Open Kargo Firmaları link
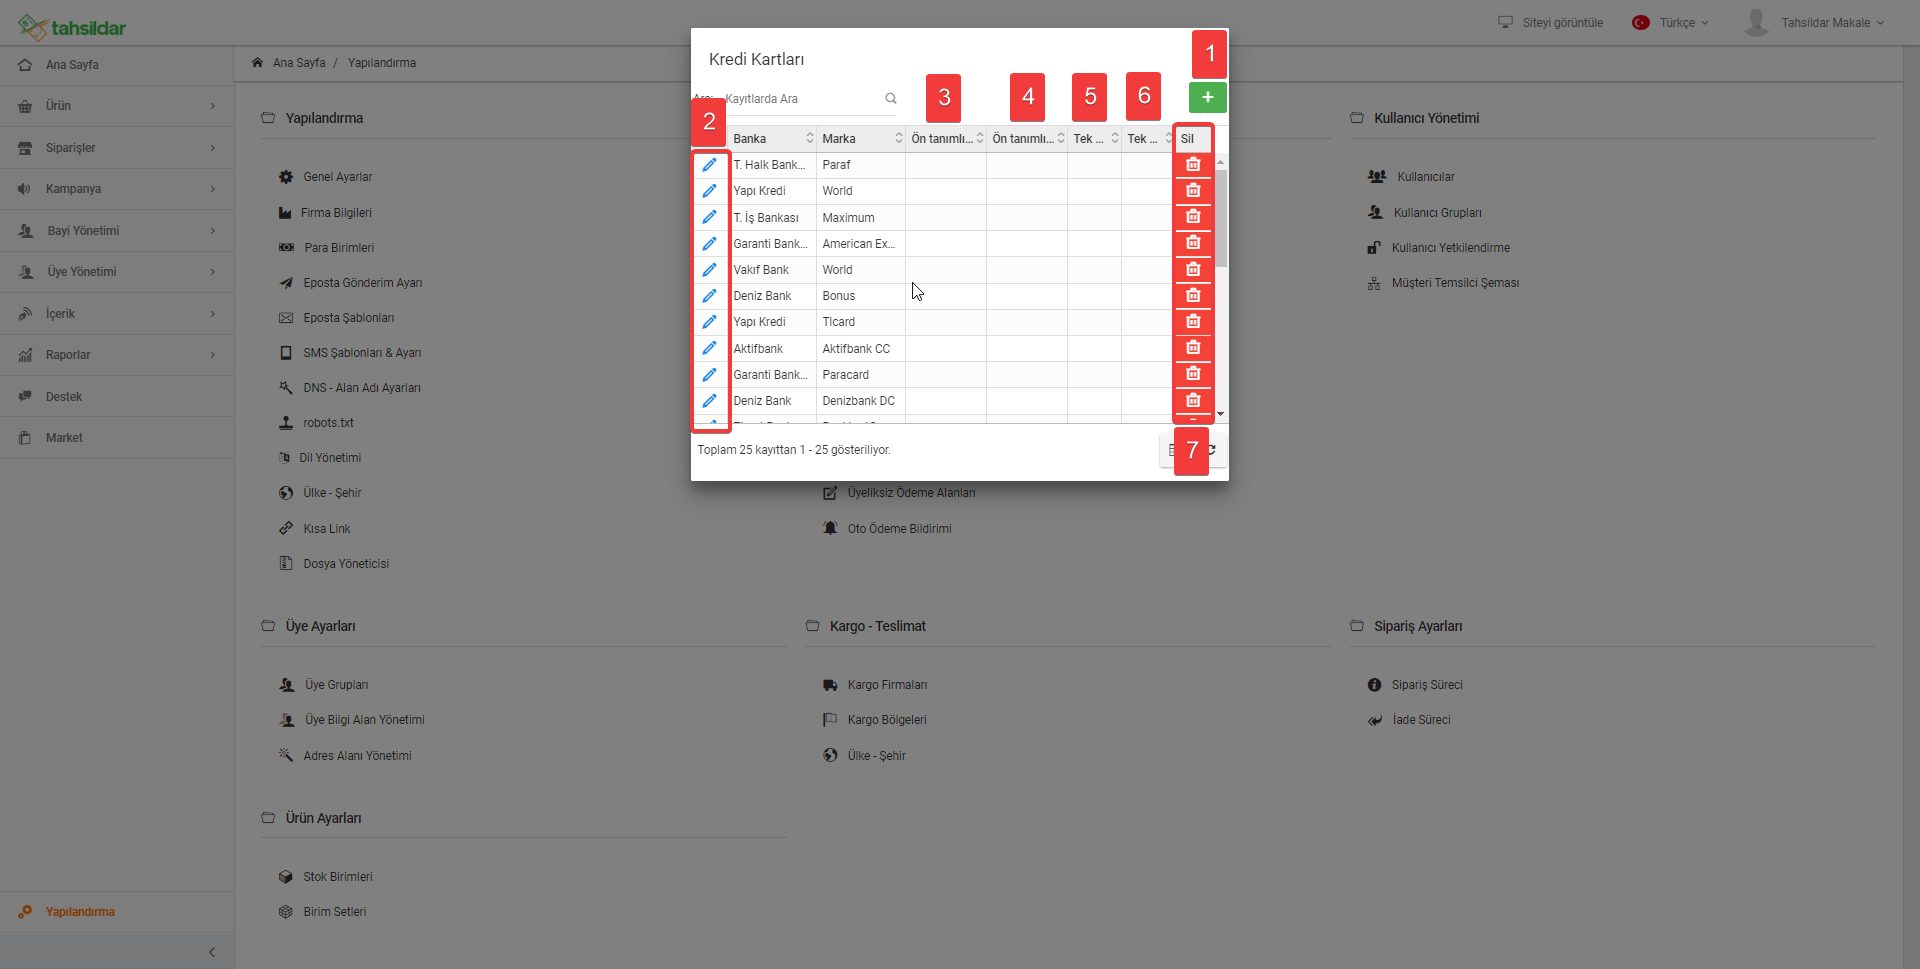 (887, 685)
